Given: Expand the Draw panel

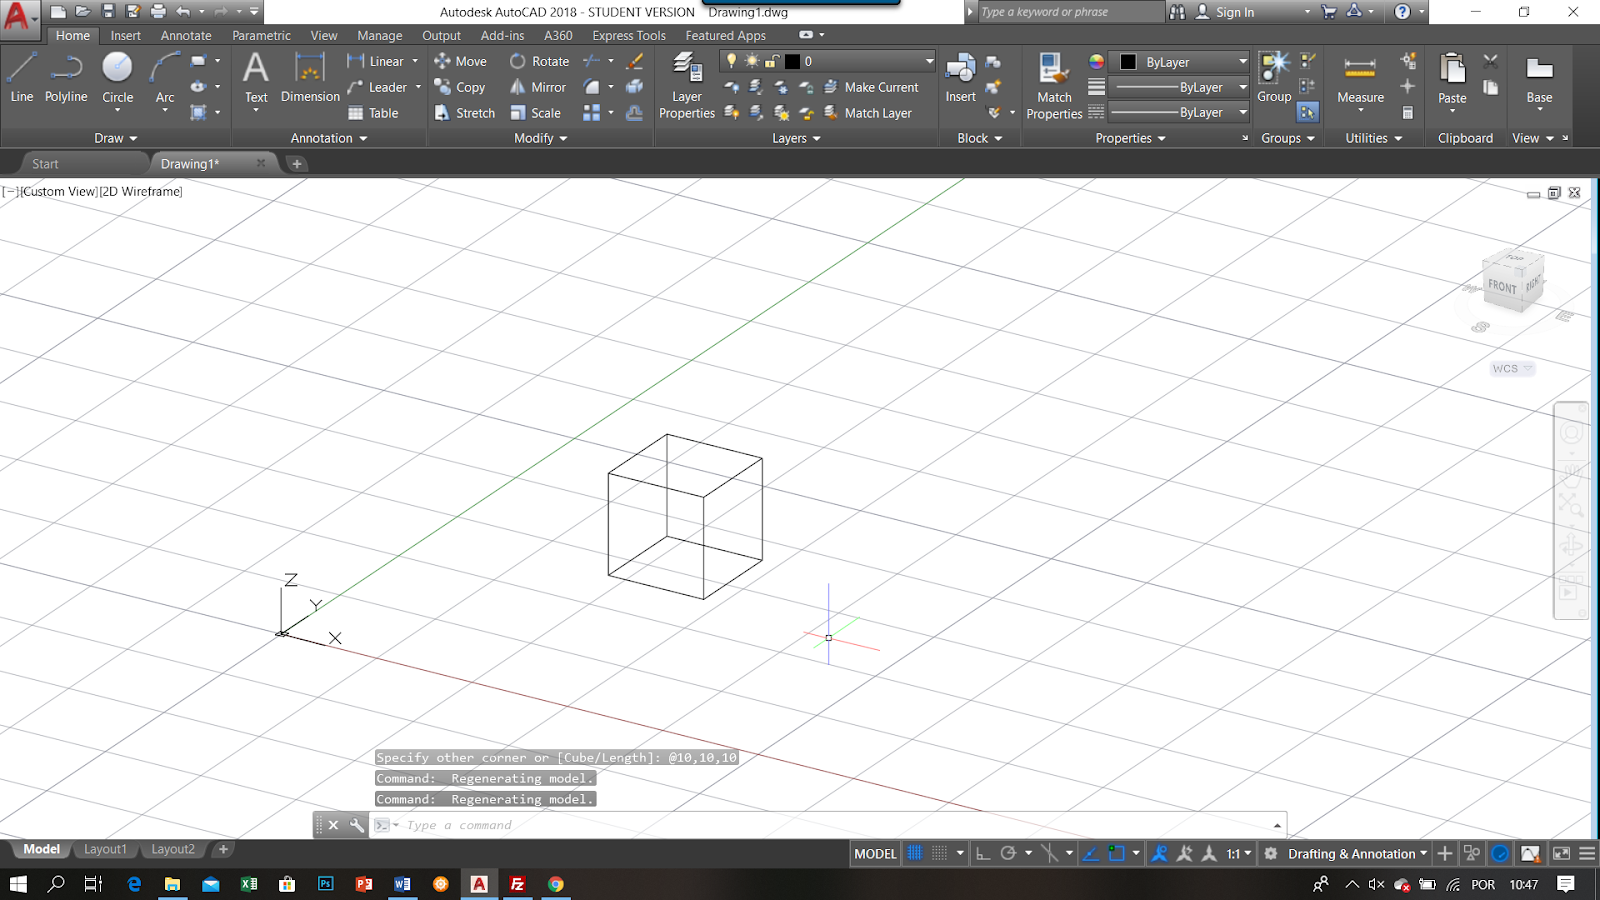Looking at the screenshot, I should [x=116, y=138].
